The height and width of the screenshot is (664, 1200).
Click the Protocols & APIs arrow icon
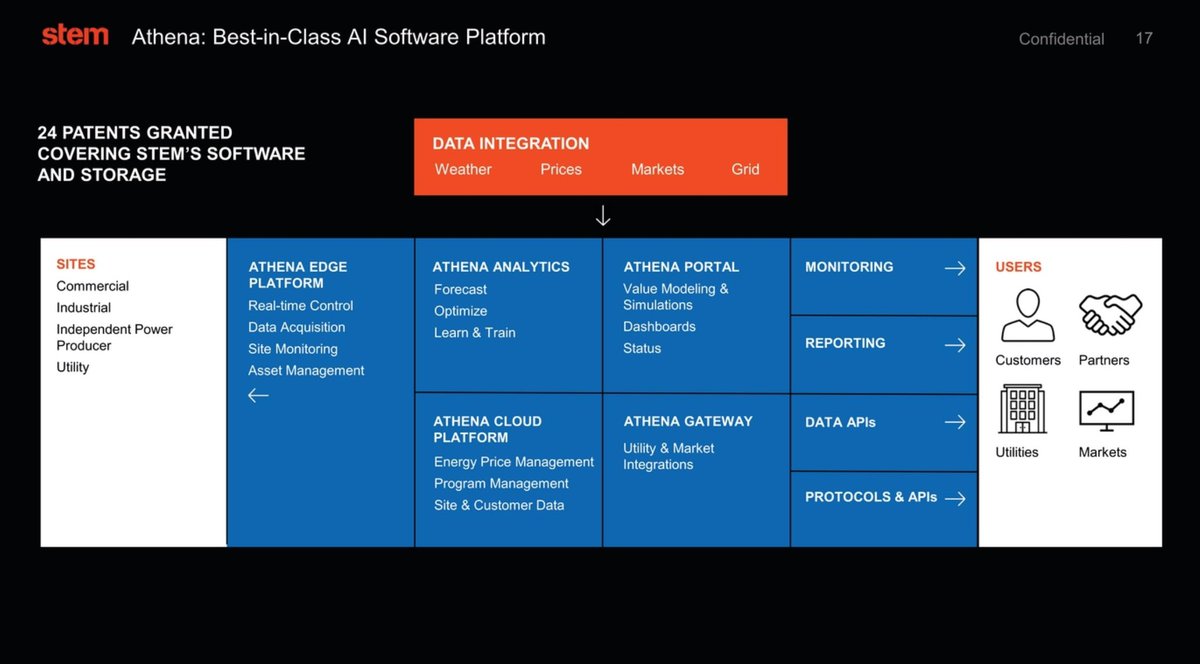point(958,497)
